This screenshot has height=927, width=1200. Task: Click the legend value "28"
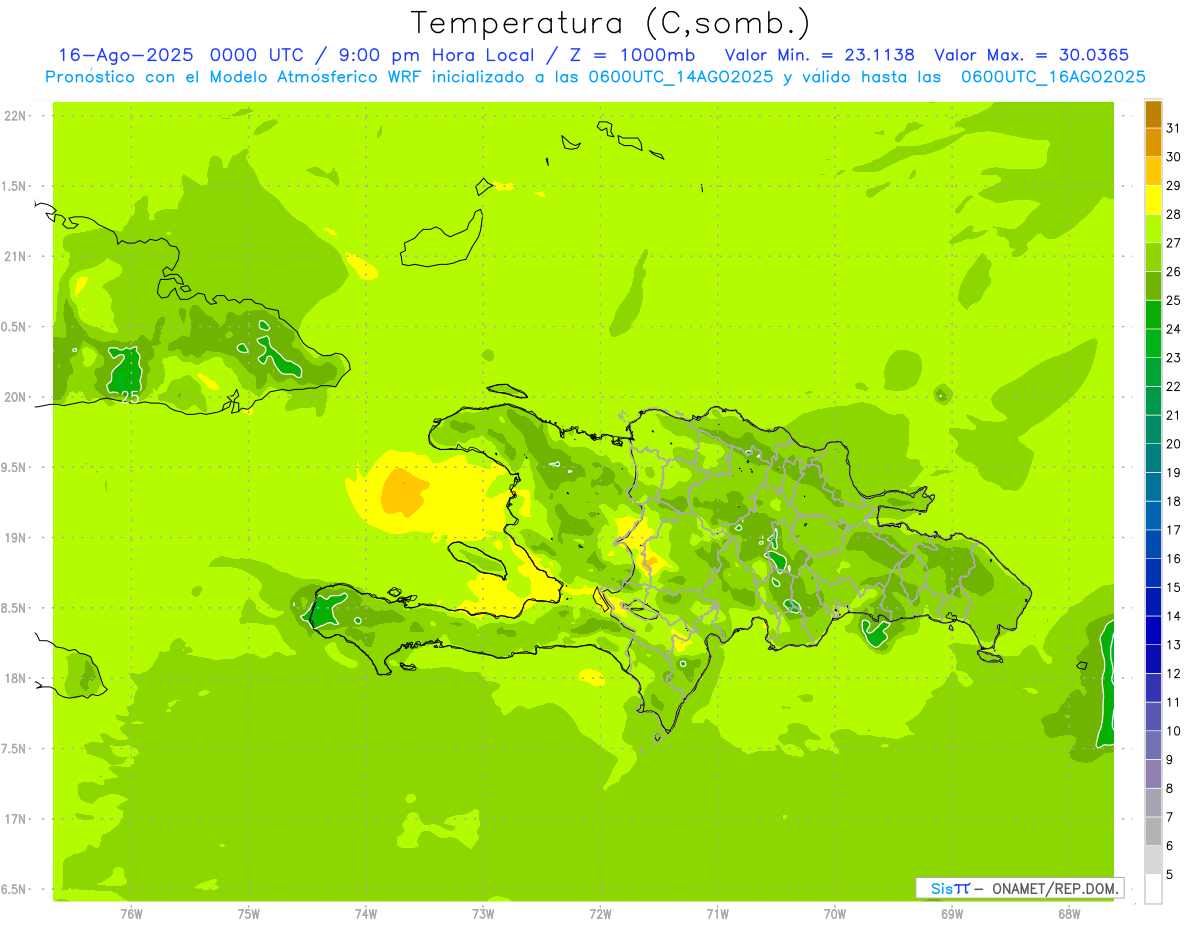1174,214
